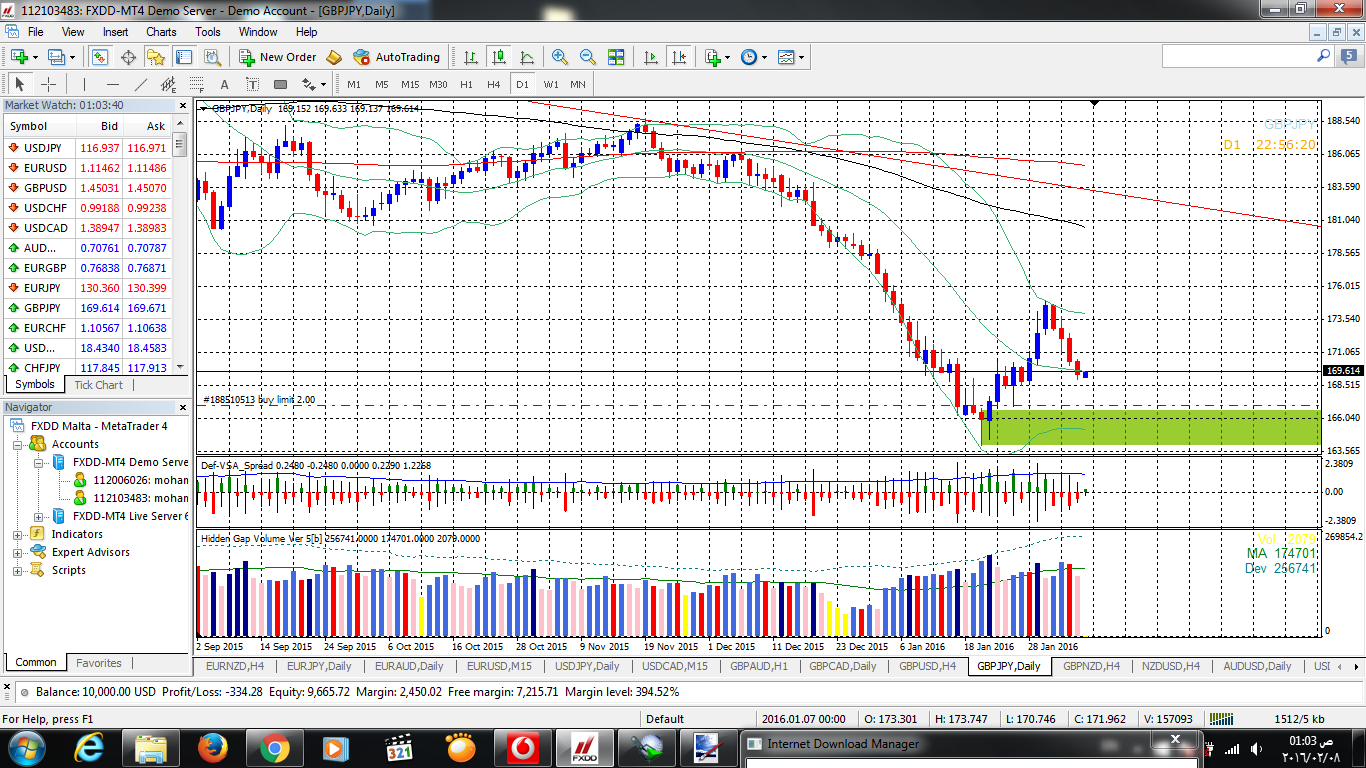The image size is (1366, 768).
Task: Collapse the Accounts tree node
Action: pyautogui.click(x=19, y=444)
